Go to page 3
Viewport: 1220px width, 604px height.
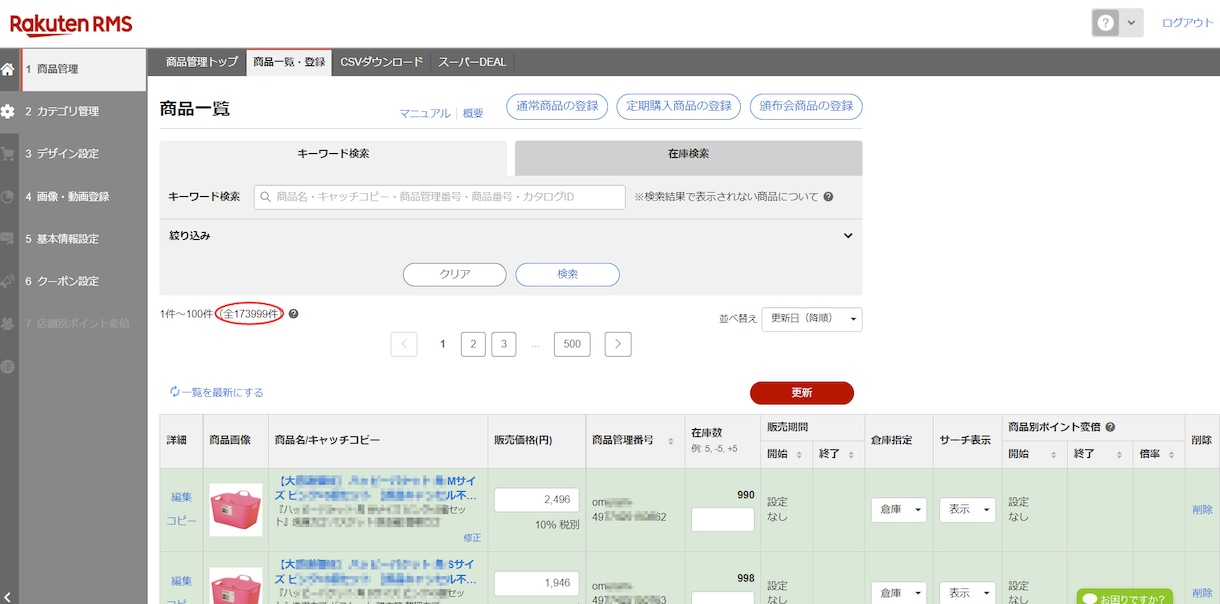504,344
